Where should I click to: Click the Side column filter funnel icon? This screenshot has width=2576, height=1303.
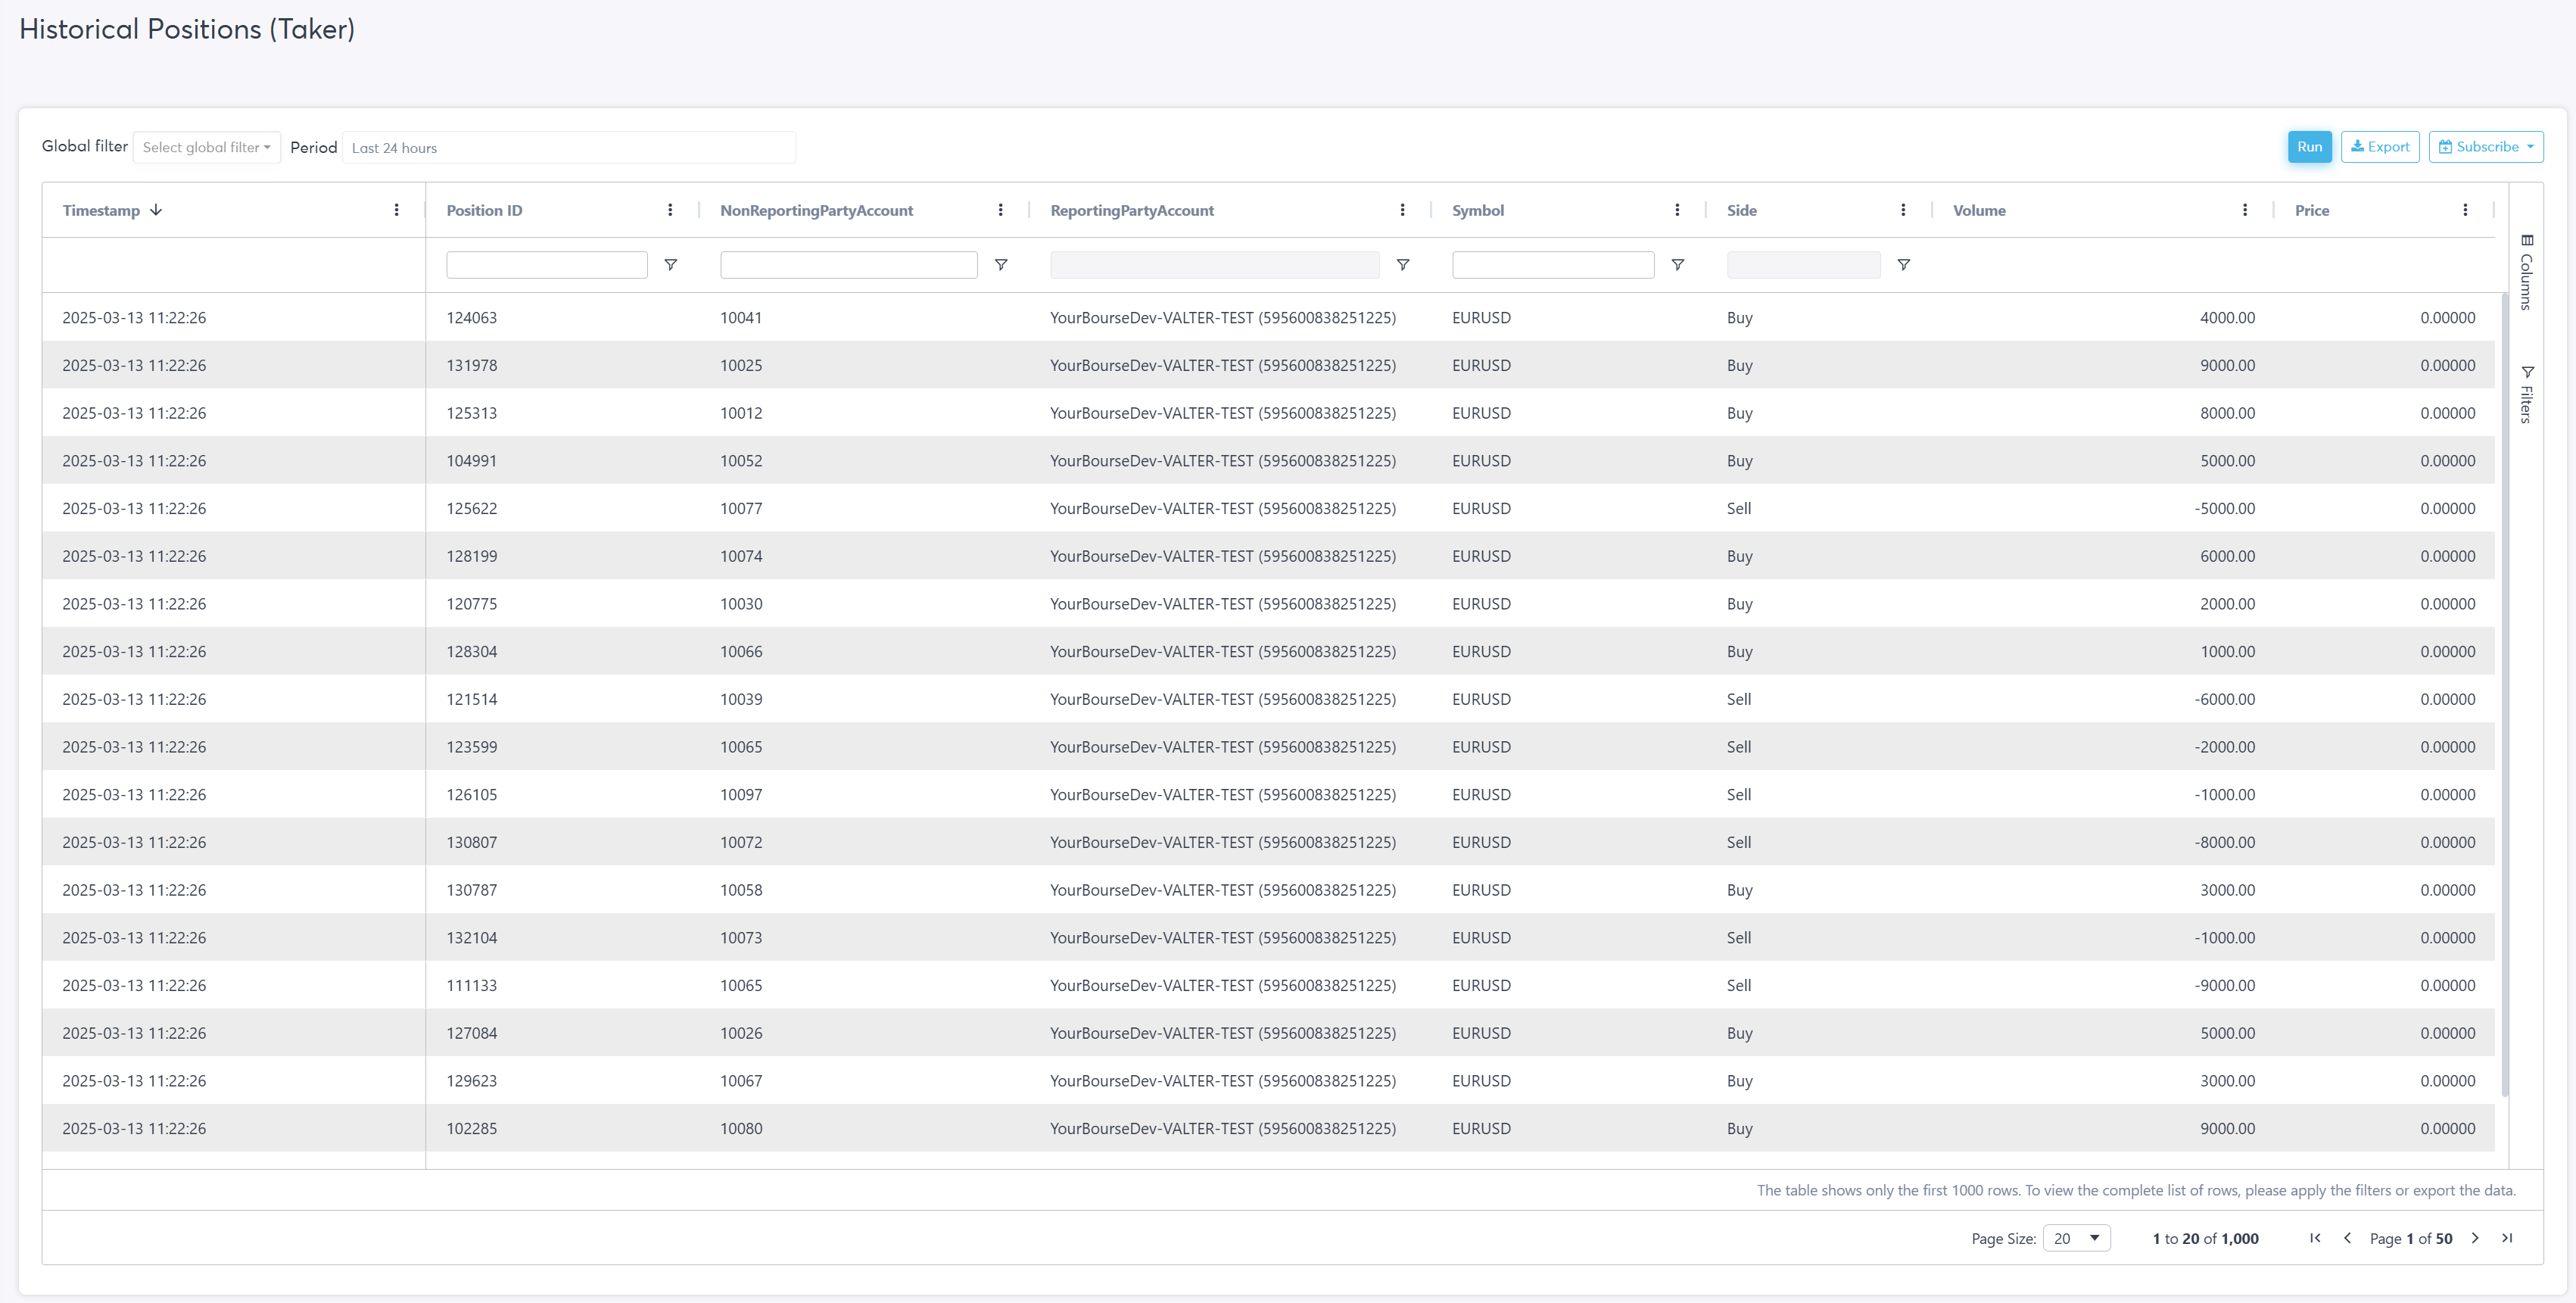[1903, 265]
